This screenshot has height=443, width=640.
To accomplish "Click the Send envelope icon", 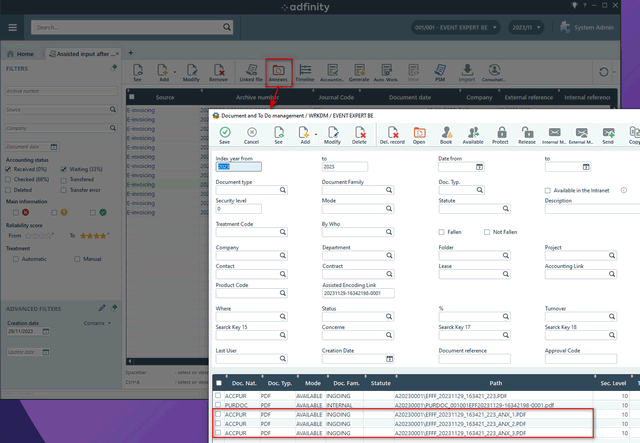I will point(608,136).
